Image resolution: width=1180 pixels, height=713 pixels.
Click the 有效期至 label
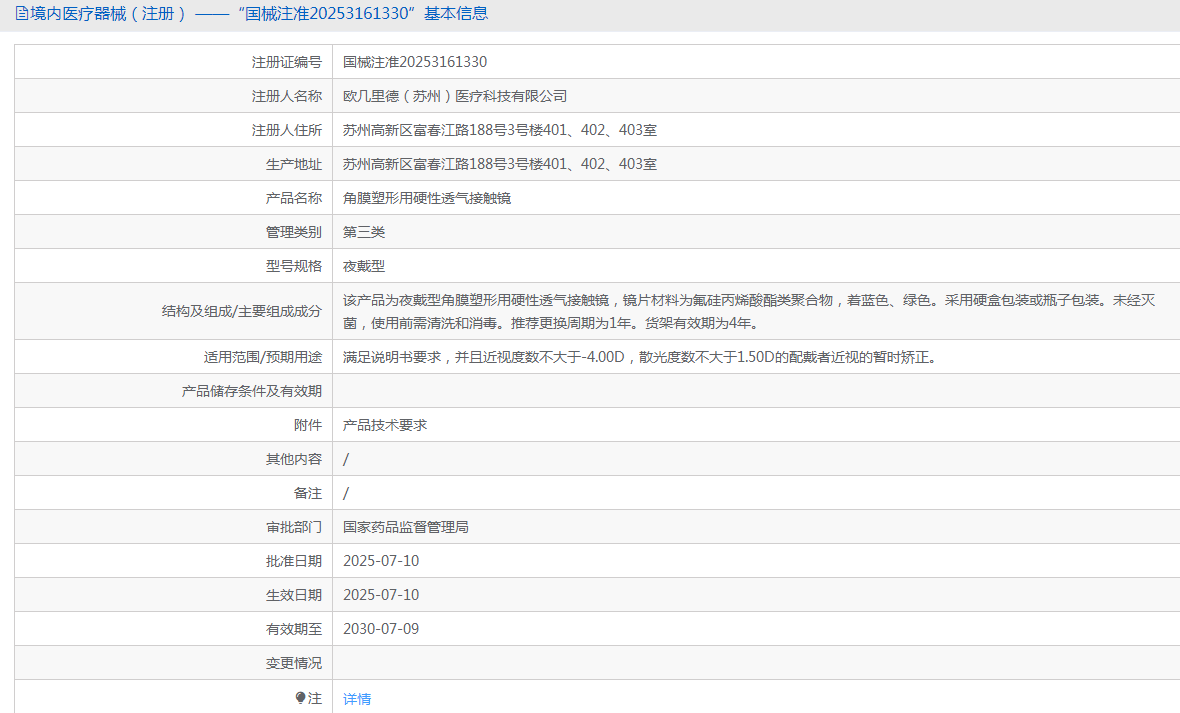pyautogui.click(x=293, y=629)
